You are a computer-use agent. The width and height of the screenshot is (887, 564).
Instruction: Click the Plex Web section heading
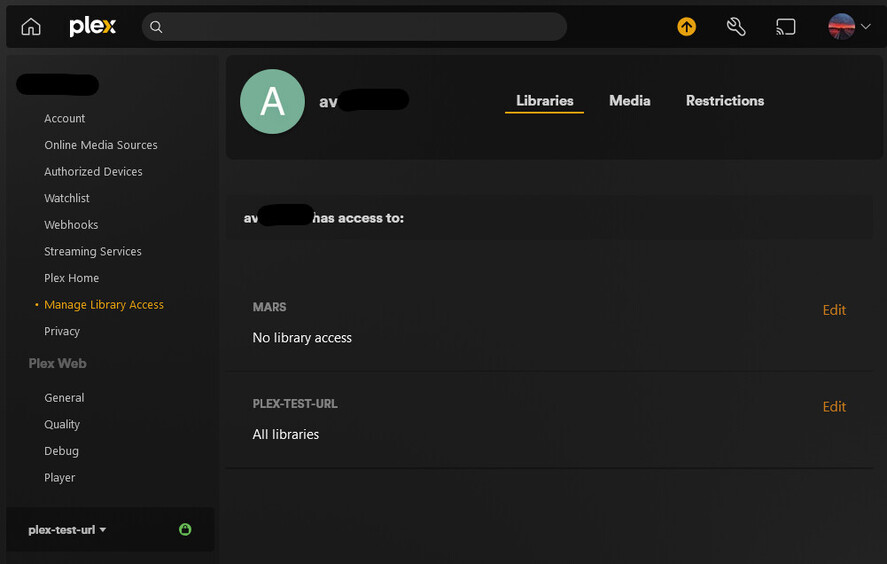58,363
